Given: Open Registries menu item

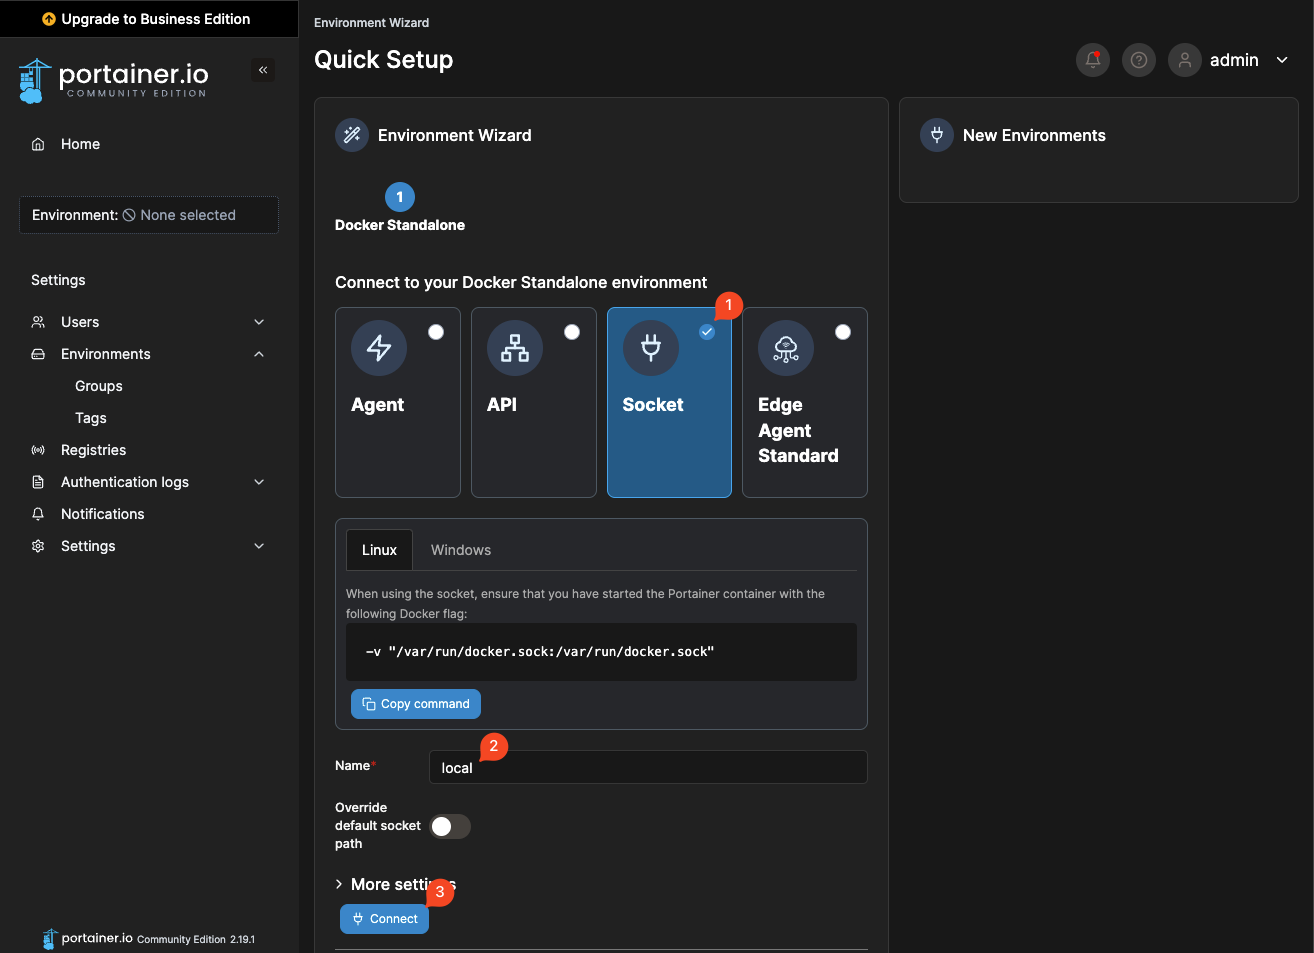Looking at the screenshot, I should point(94,450).
